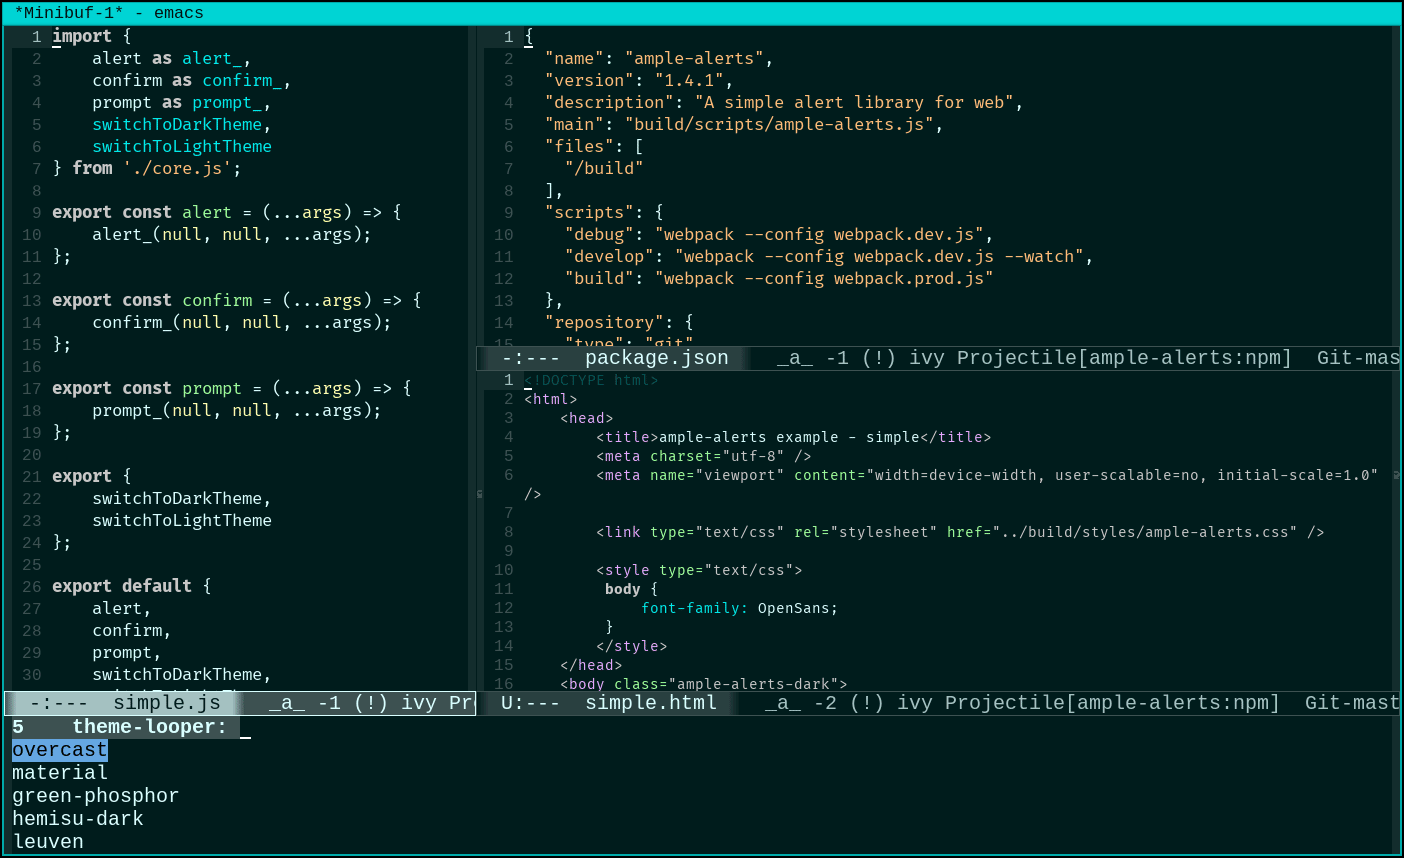Click switchToDarkTheme in the import block
Screen dimensions: 1404x858
coord(177,124)
